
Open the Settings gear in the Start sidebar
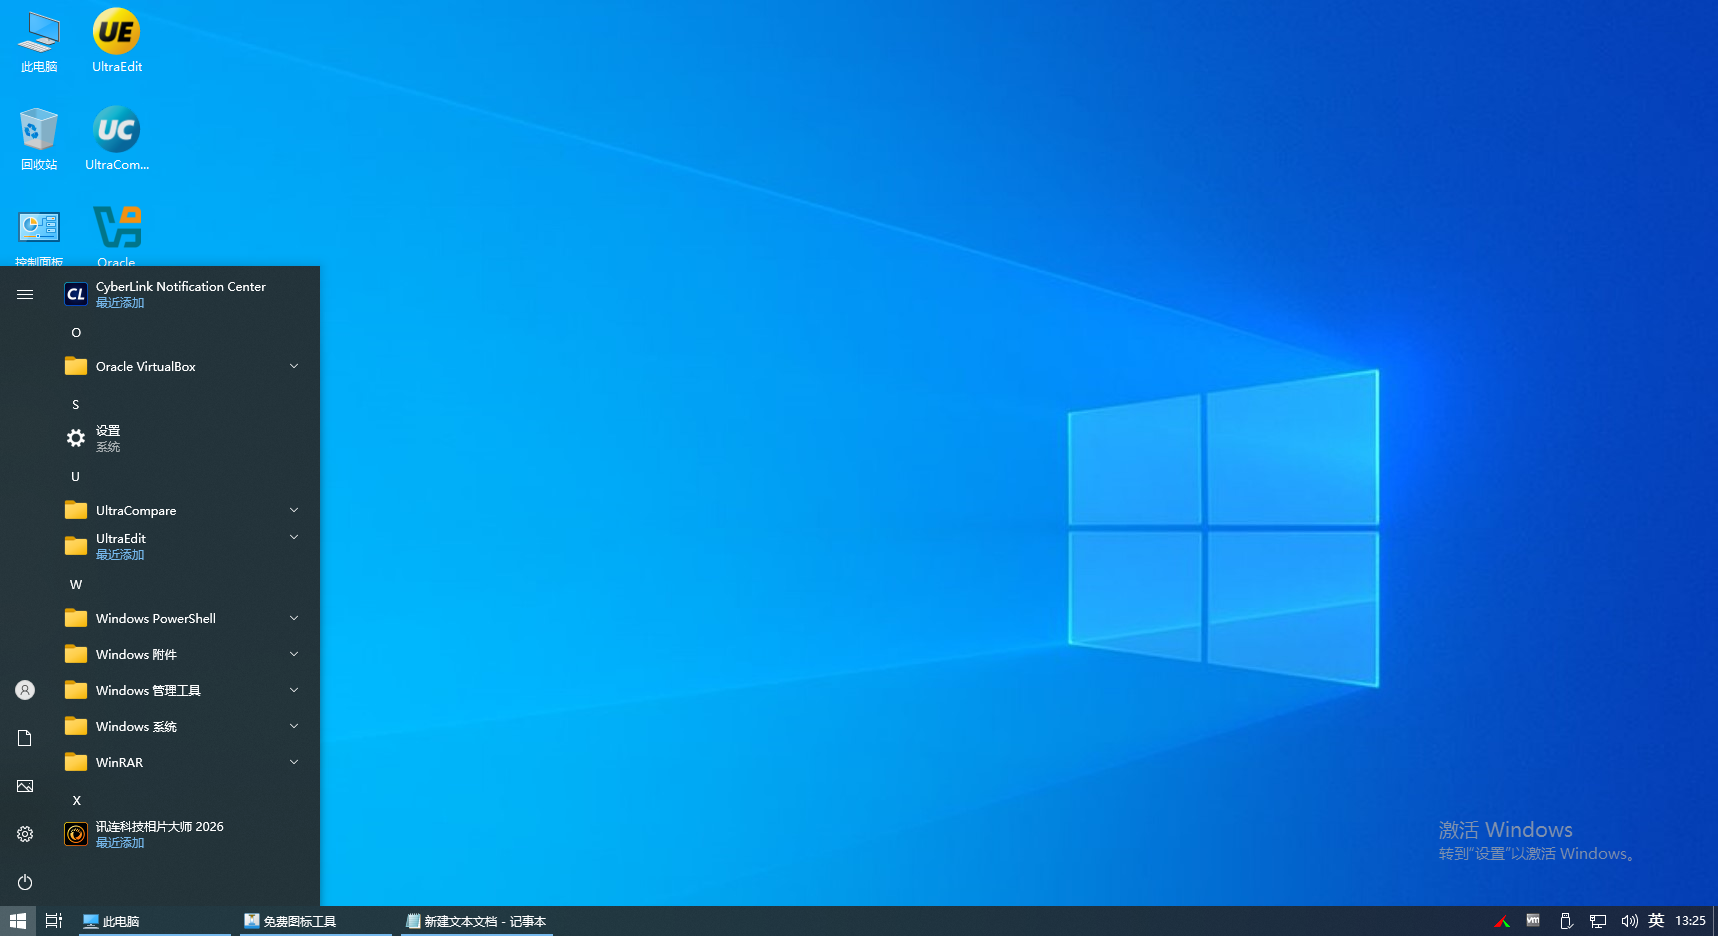pos(24,833)
